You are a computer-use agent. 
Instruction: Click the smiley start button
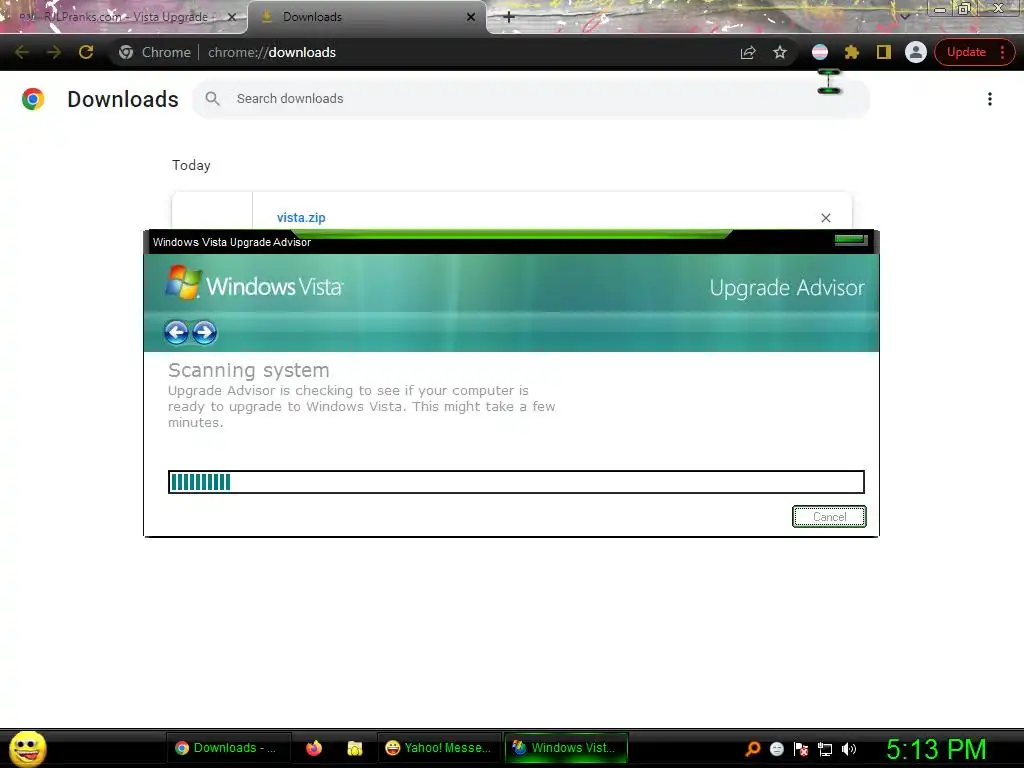point(27,748)
